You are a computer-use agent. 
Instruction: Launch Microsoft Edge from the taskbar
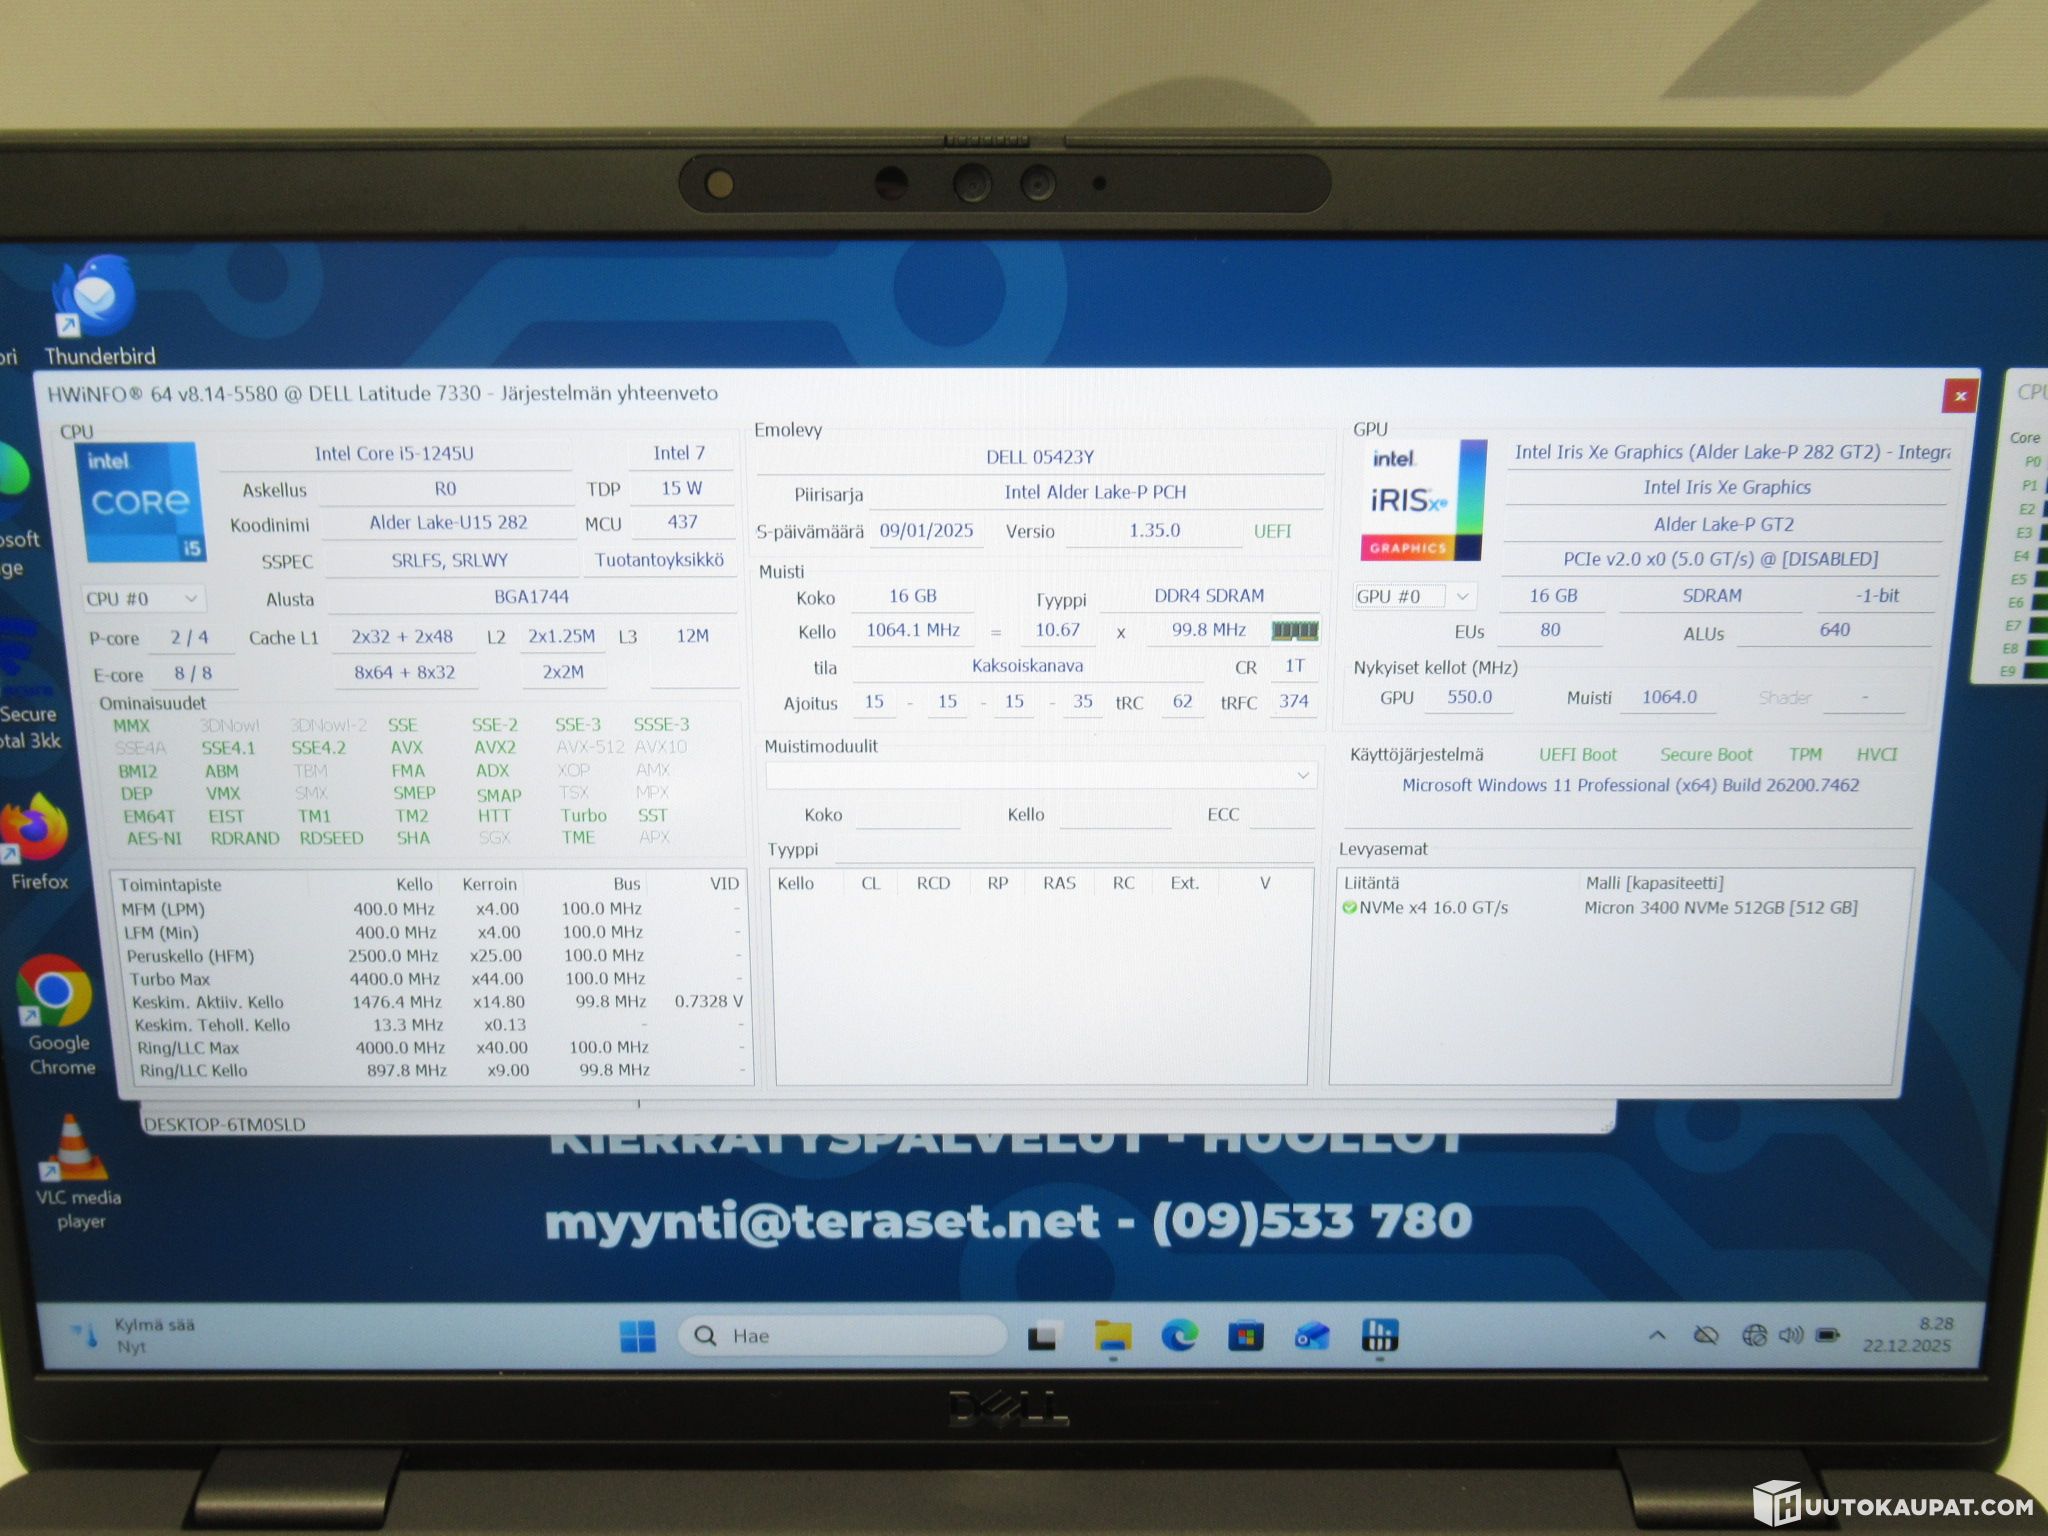(x=1179, y=1336)
